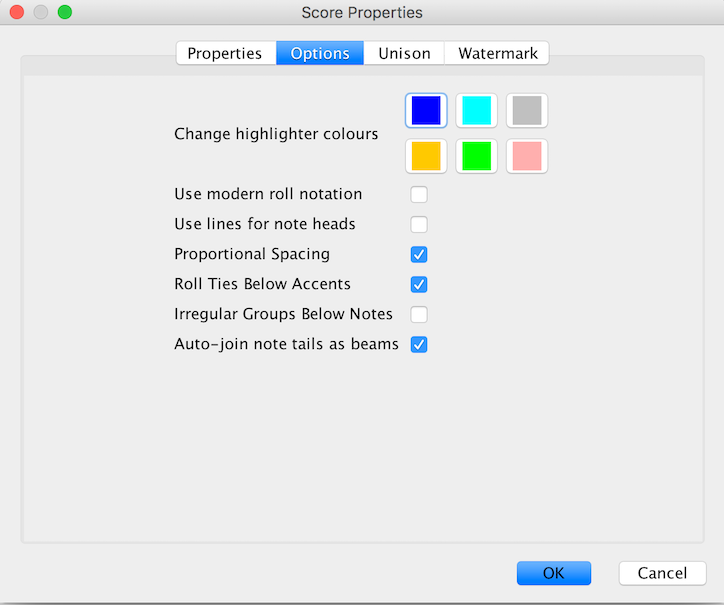Go to the Watermark tab
The image size is (724, 605).
pyautogui.click(x=497, y=53)
